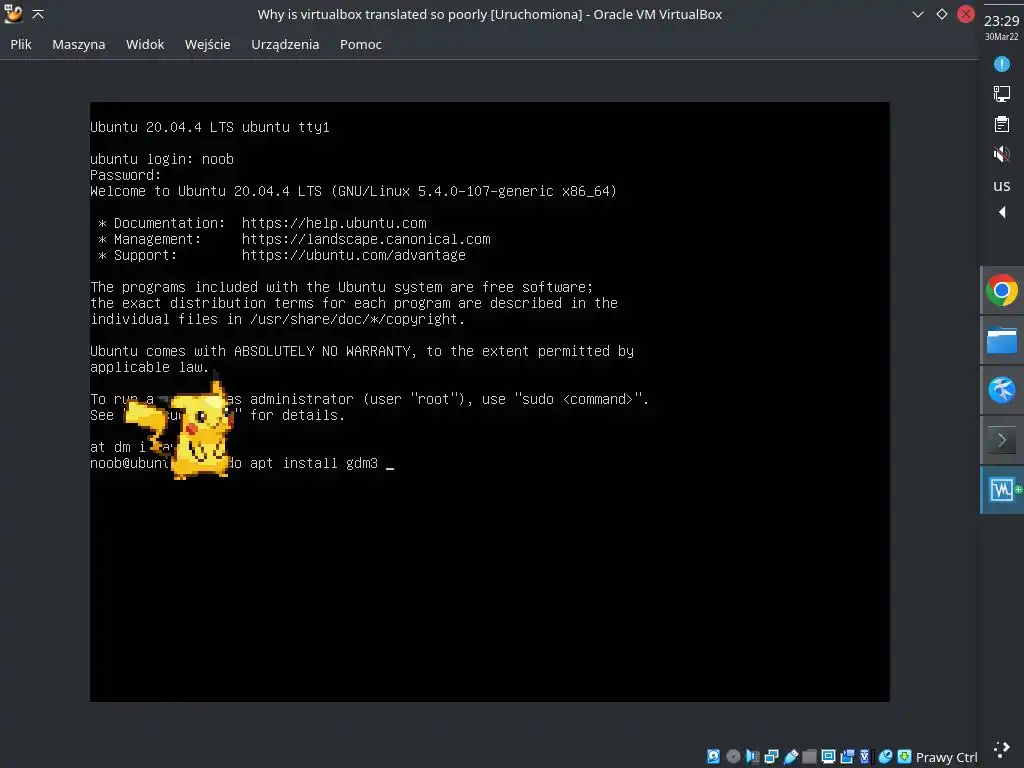Open the Pomoc menu
The width and height of the screenshot is (1024, 768).
(x=360, y=44)
